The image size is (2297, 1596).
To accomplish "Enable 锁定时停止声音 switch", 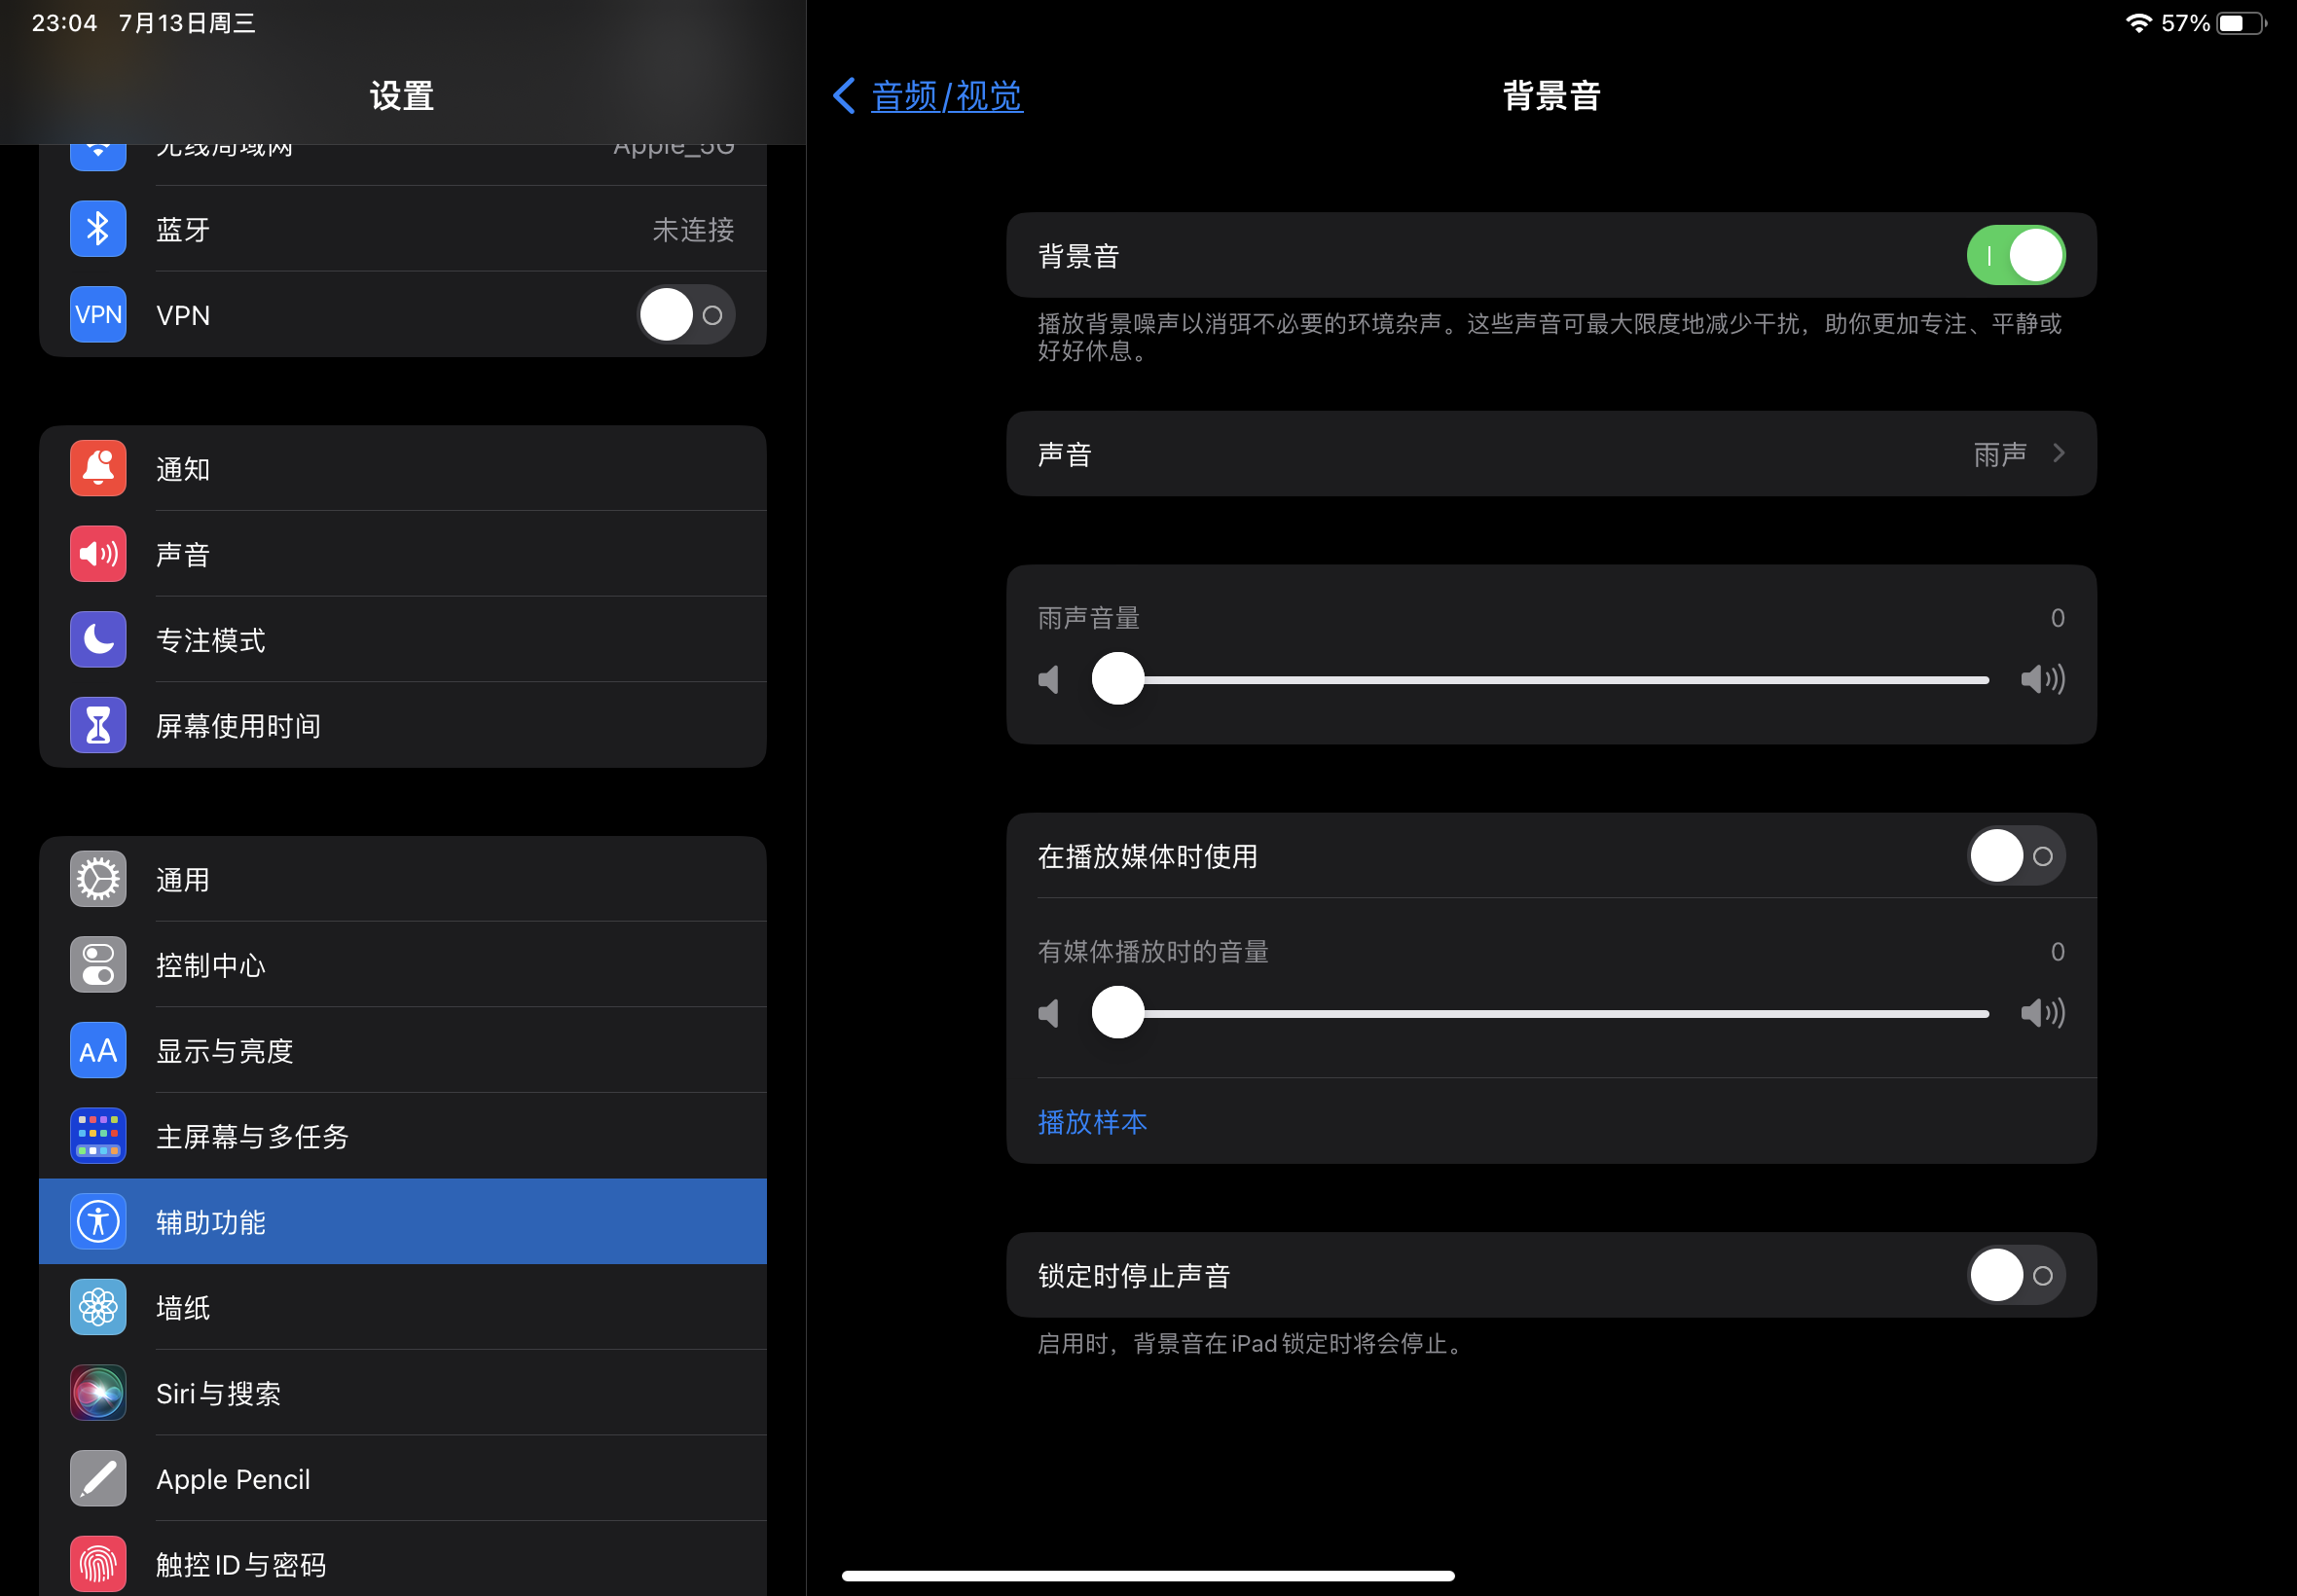I will coord(2015,1275).
